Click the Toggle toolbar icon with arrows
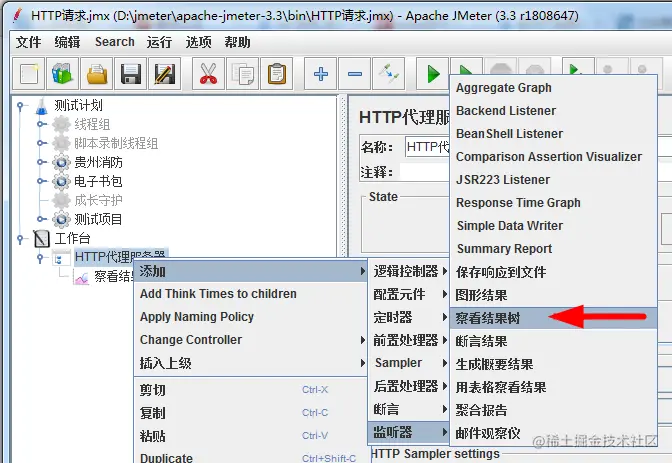The image size is (672, 463). click(389, 74)
